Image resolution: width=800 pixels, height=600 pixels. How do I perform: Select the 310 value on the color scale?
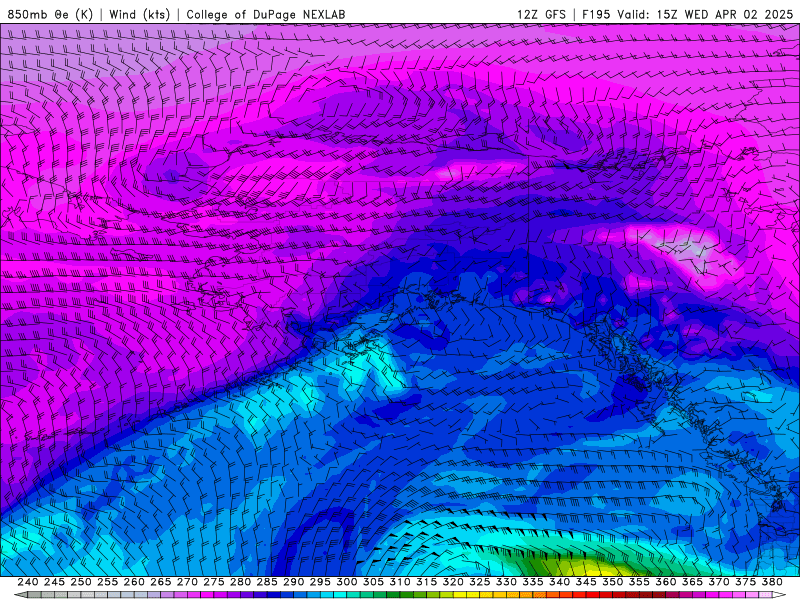point(399,582)
